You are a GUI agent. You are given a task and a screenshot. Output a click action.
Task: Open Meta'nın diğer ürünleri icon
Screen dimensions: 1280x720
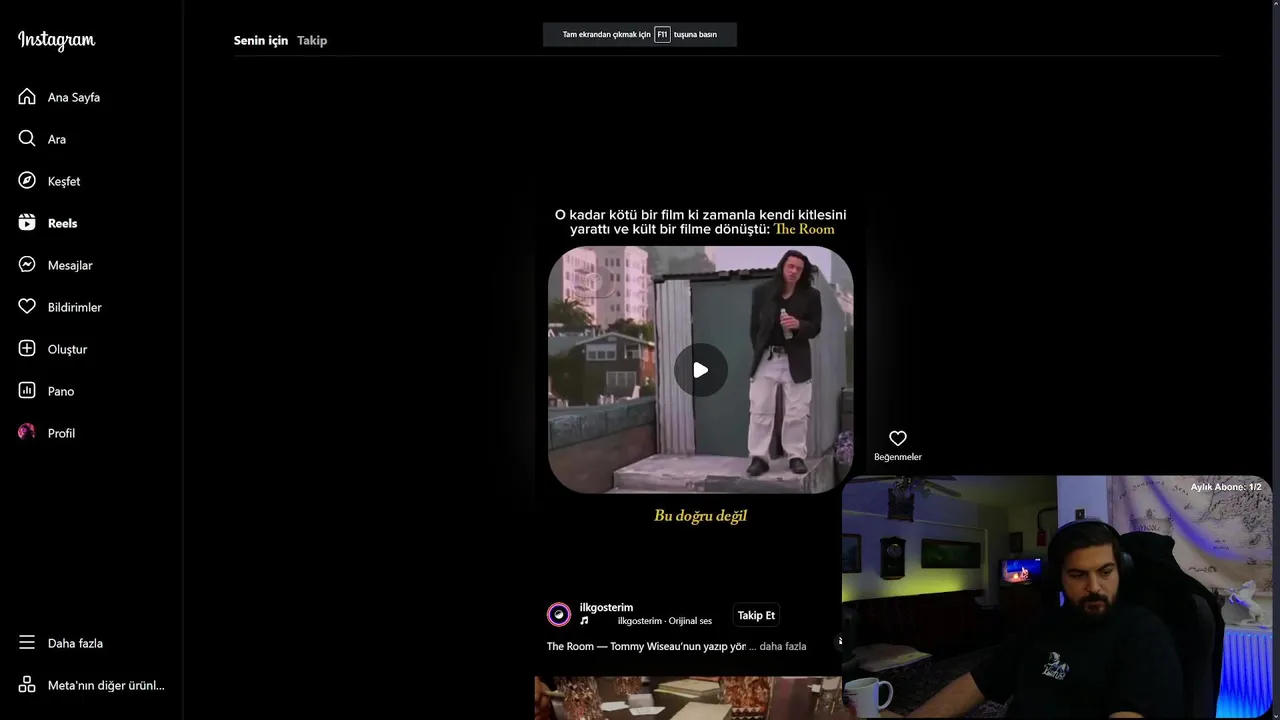(x=27, y=685)
